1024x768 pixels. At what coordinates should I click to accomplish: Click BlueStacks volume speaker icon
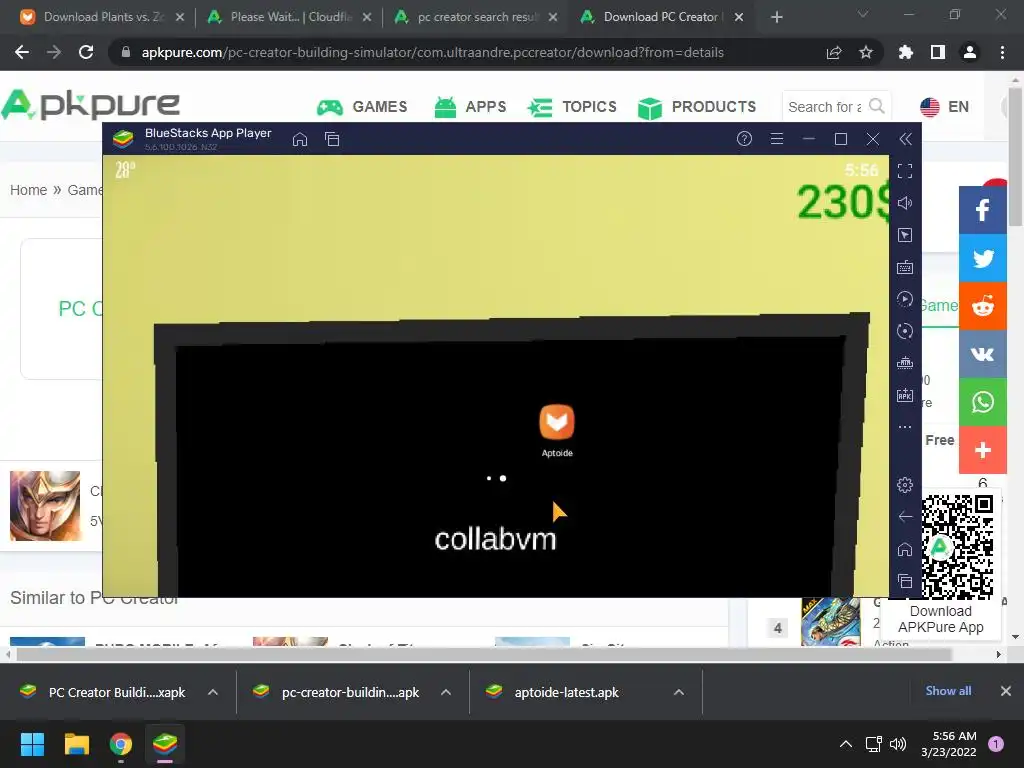click(904, 203)
